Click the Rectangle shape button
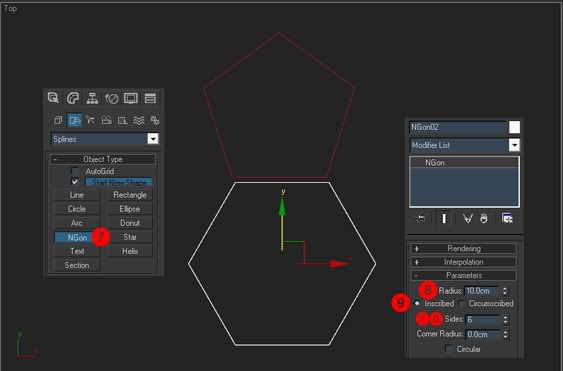The image size is (563, 371). tap(130, 195)
